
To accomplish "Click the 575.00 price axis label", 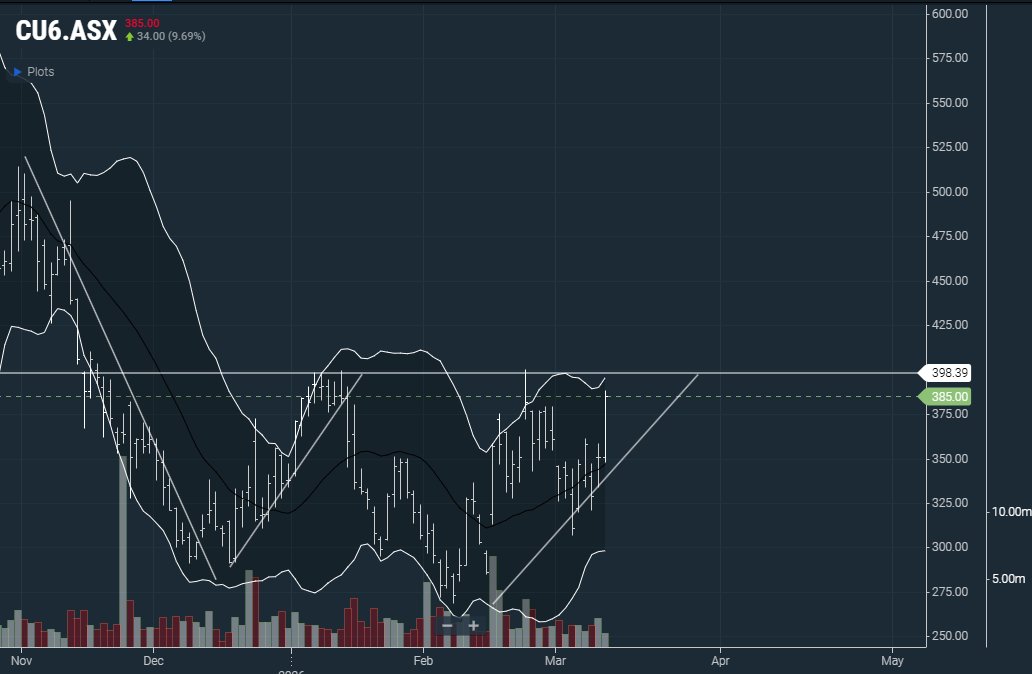I will point(950,58).
